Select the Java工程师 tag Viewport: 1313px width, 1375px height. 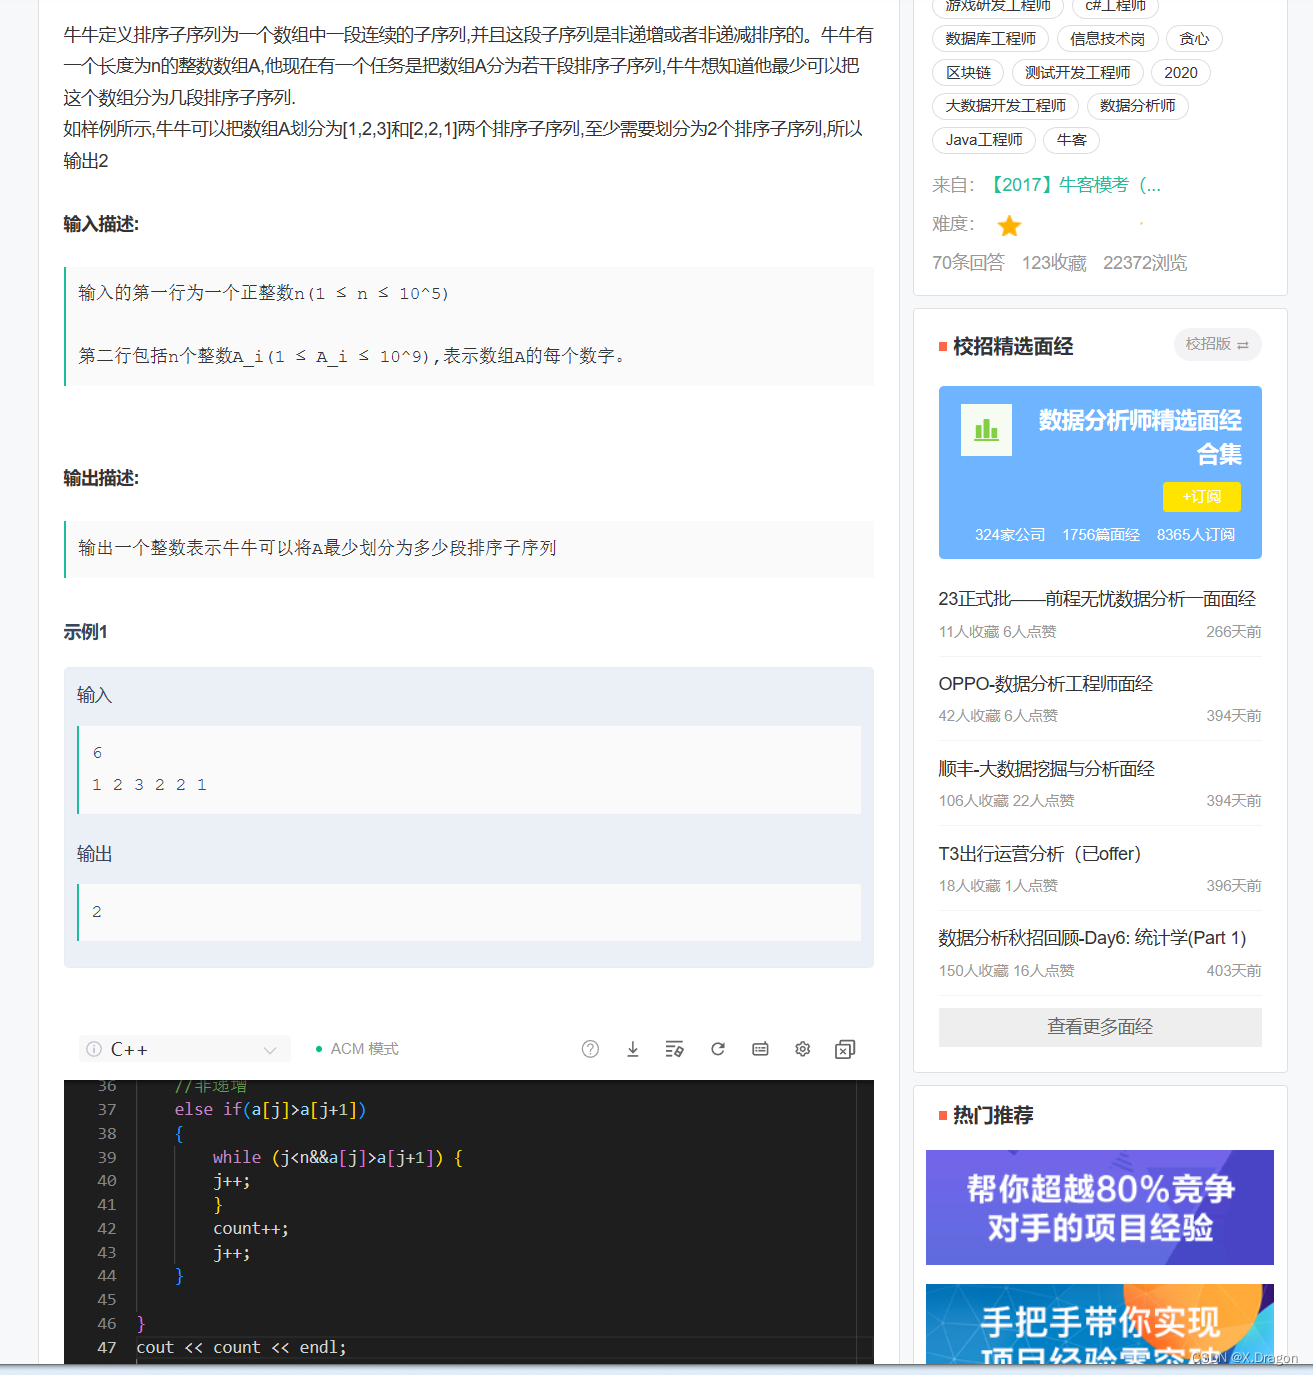coord(984,140)
